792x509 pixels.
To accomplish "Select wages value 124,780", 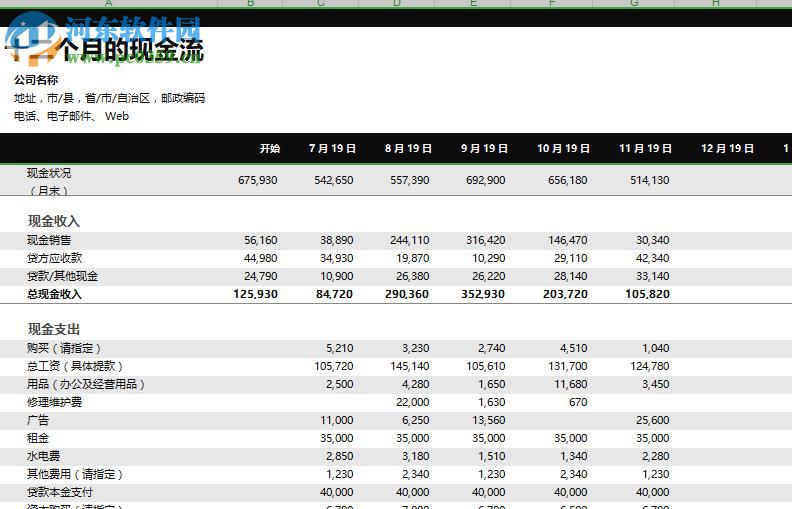I will click(650, 367).
